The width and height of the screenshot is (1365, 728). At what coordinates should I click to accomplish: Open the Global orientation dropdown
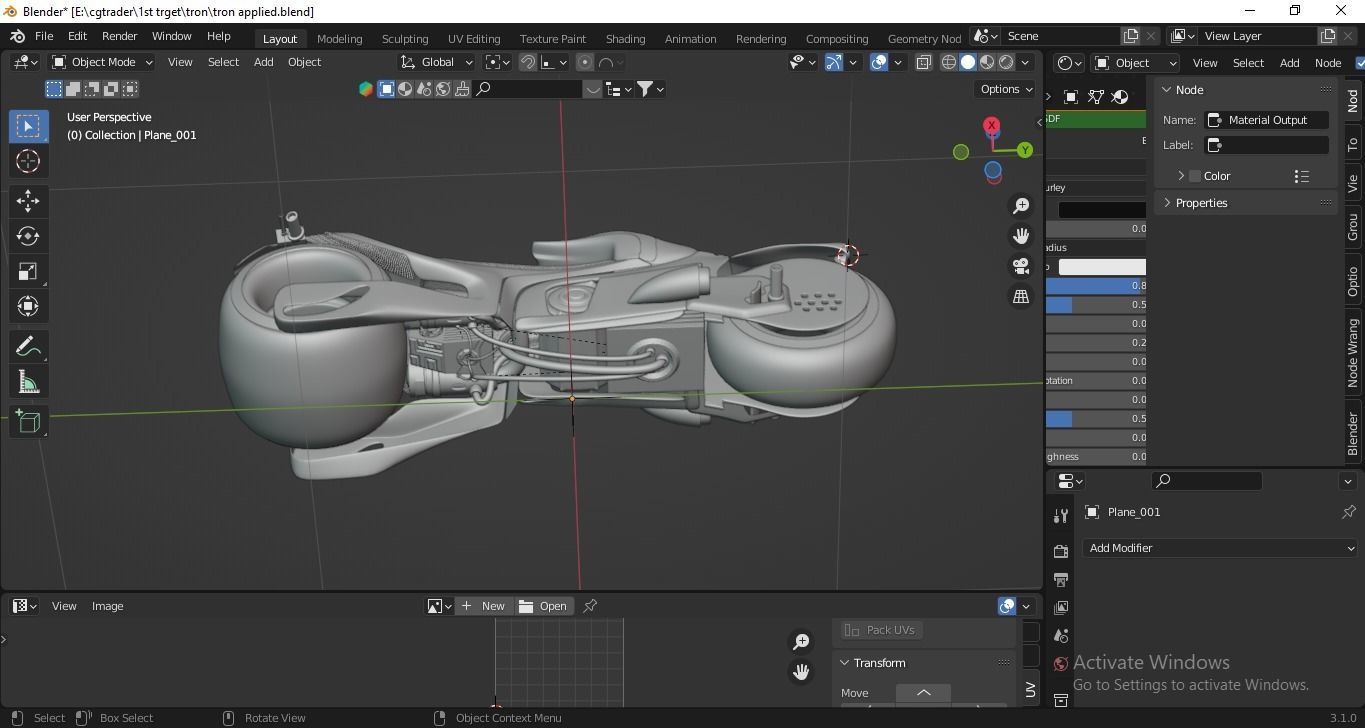point(437,62)
